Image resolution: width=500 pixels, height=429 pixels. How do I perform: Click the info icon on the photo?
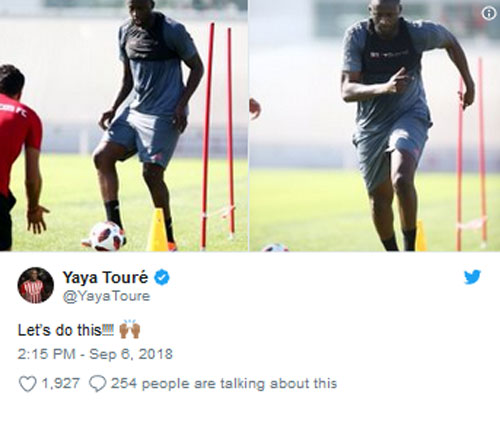click(489, 13)
